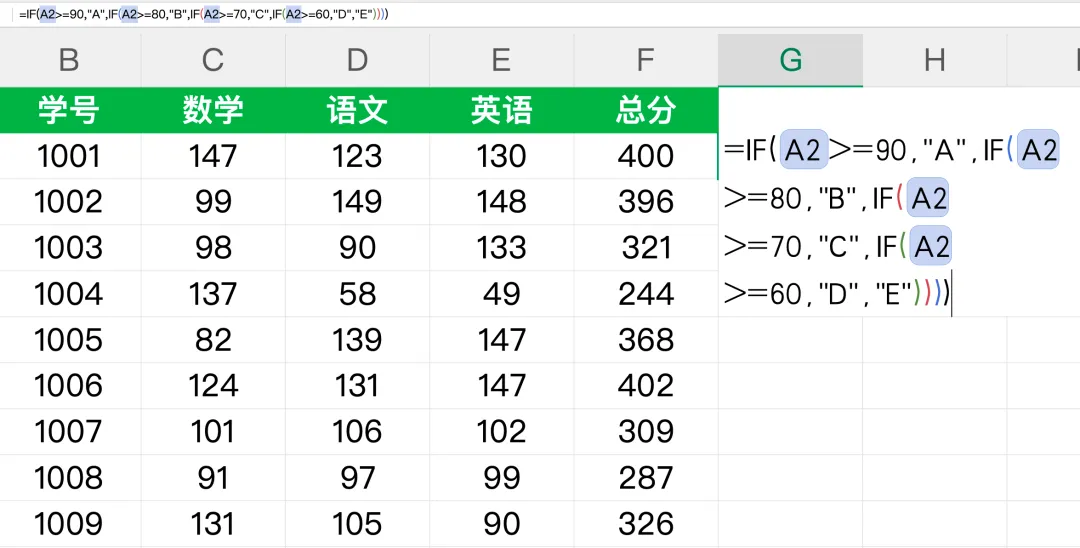
Task: Select column F header
Action: (x=645, y=61)
